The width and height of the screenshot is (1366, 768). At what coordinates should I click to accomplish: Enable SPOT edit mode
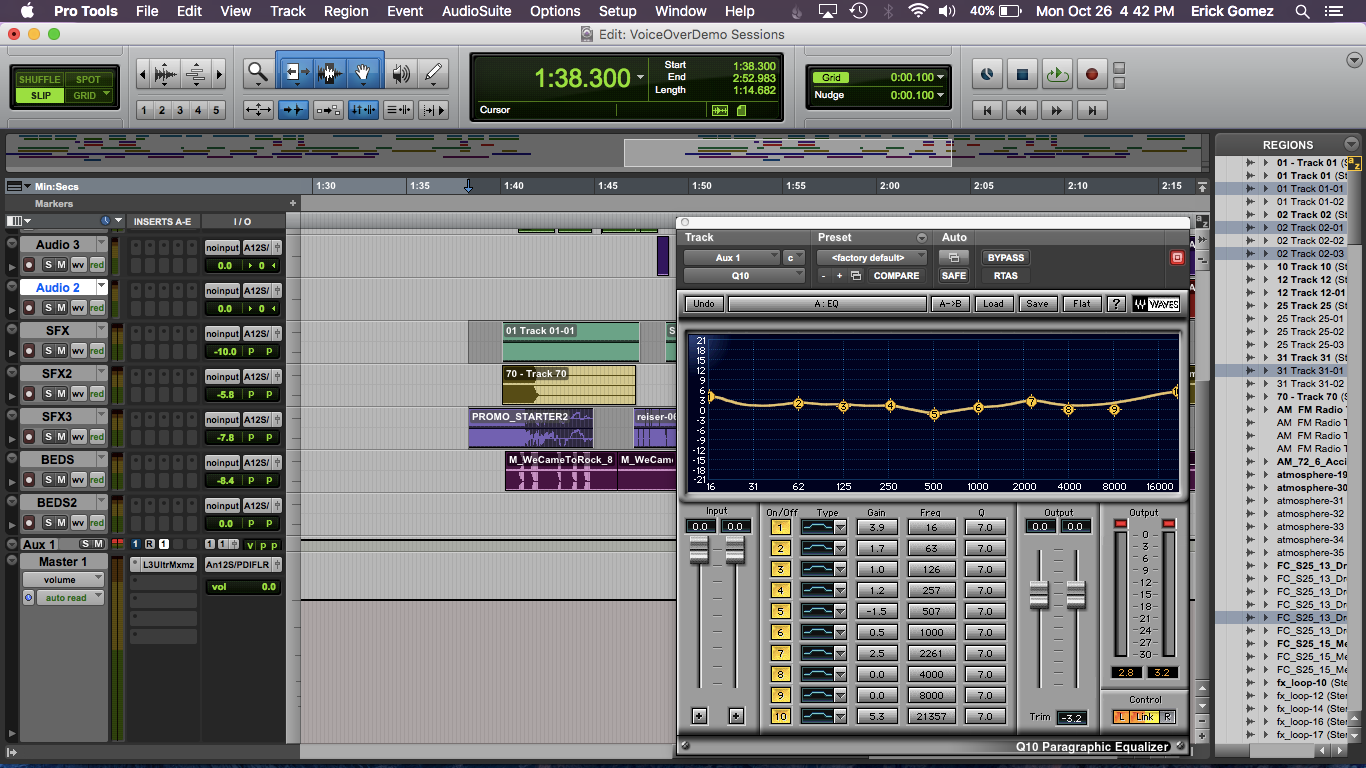click(x=89, y=79)
